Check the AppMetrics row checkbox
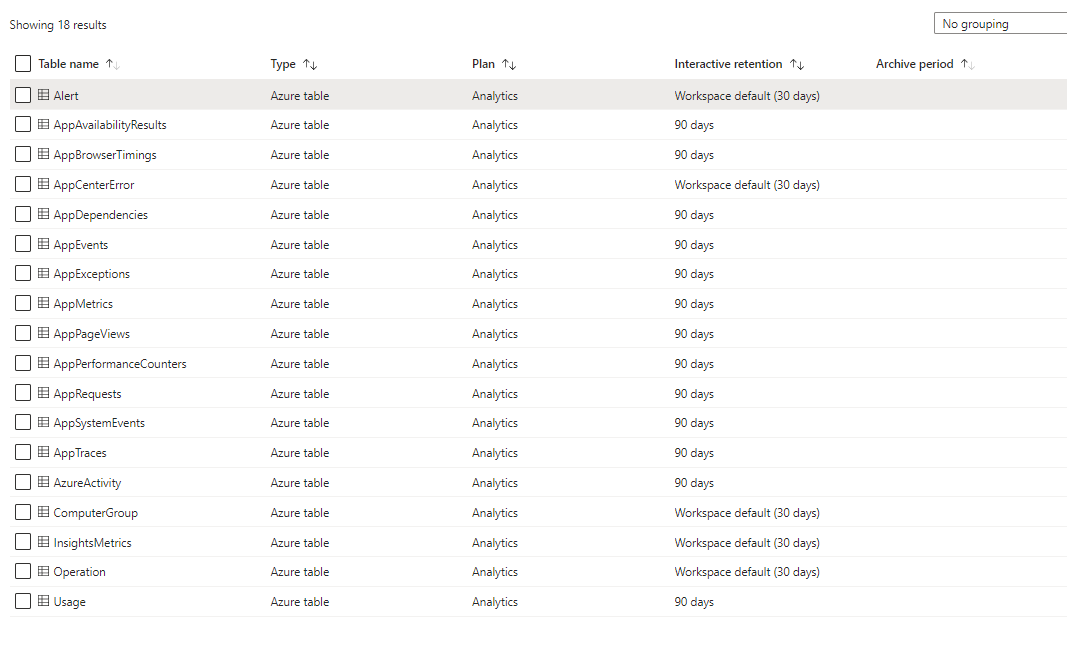This screenshot has width=1067, height=663. pos(23,304)
